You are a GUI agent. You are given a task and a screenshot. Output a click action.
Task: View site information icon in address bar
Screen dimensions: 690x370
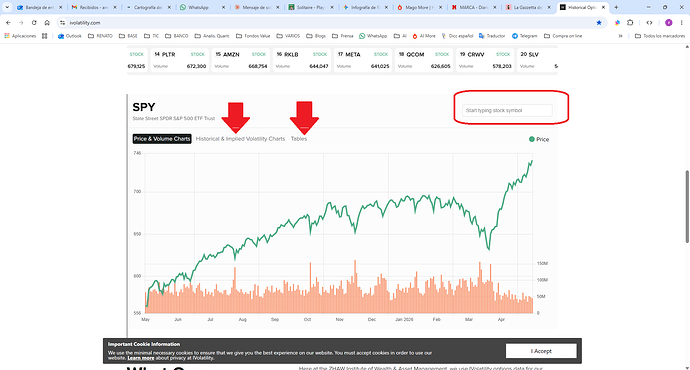(x=62, y=22)
